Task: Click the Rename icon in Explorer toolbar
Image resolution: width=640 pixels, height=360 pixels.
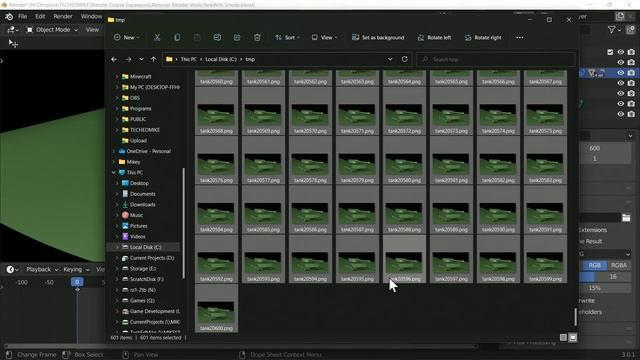Action: pos(217,38)
